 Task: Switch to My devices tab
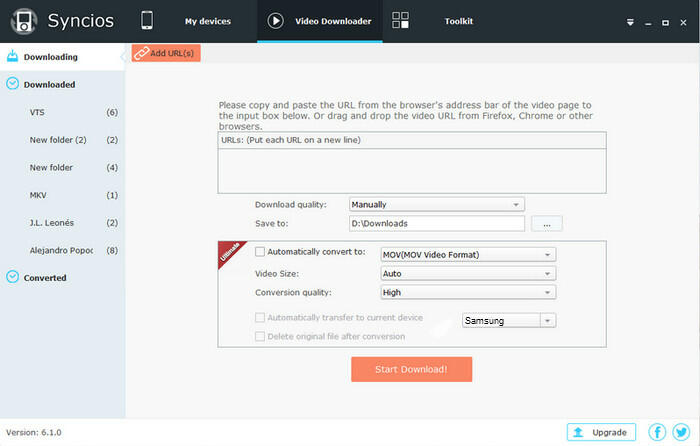click(x=208, y=21)
